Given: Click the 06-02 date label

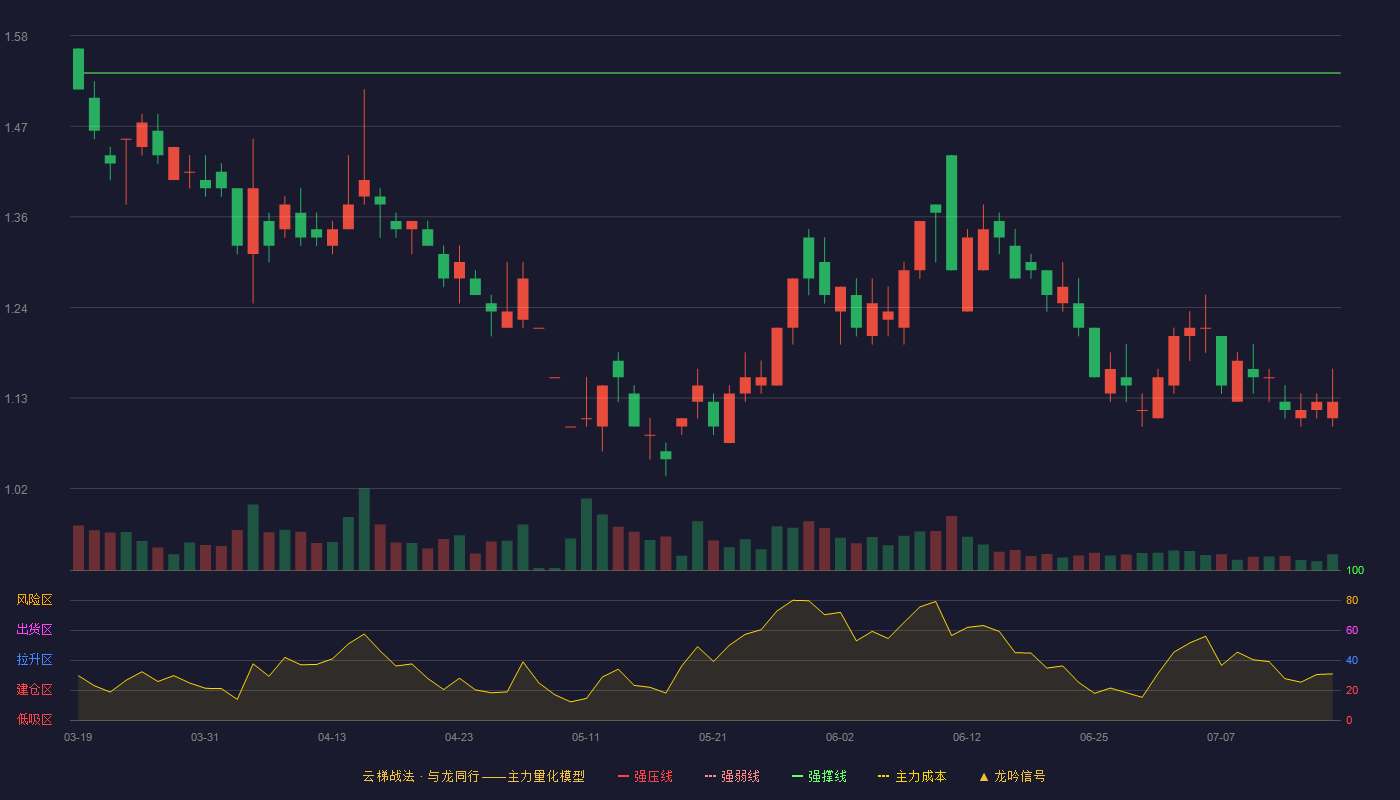Looking at the screenshot, I should [x=840, y=737].
